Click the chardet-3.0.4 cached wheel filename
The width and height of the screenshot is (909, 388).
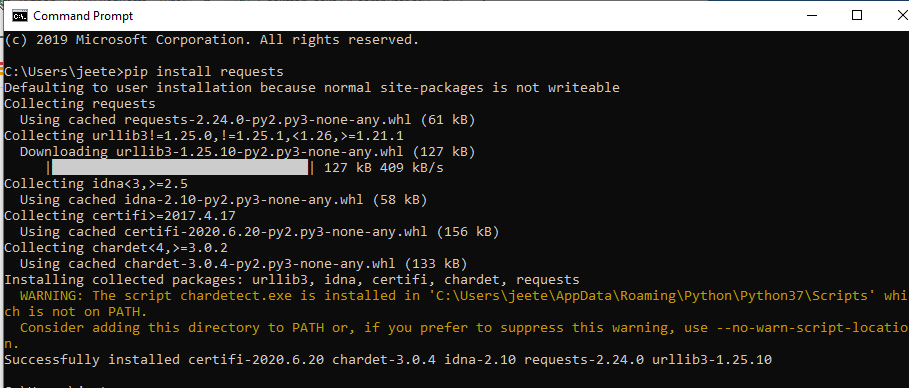tap(260, 264)
